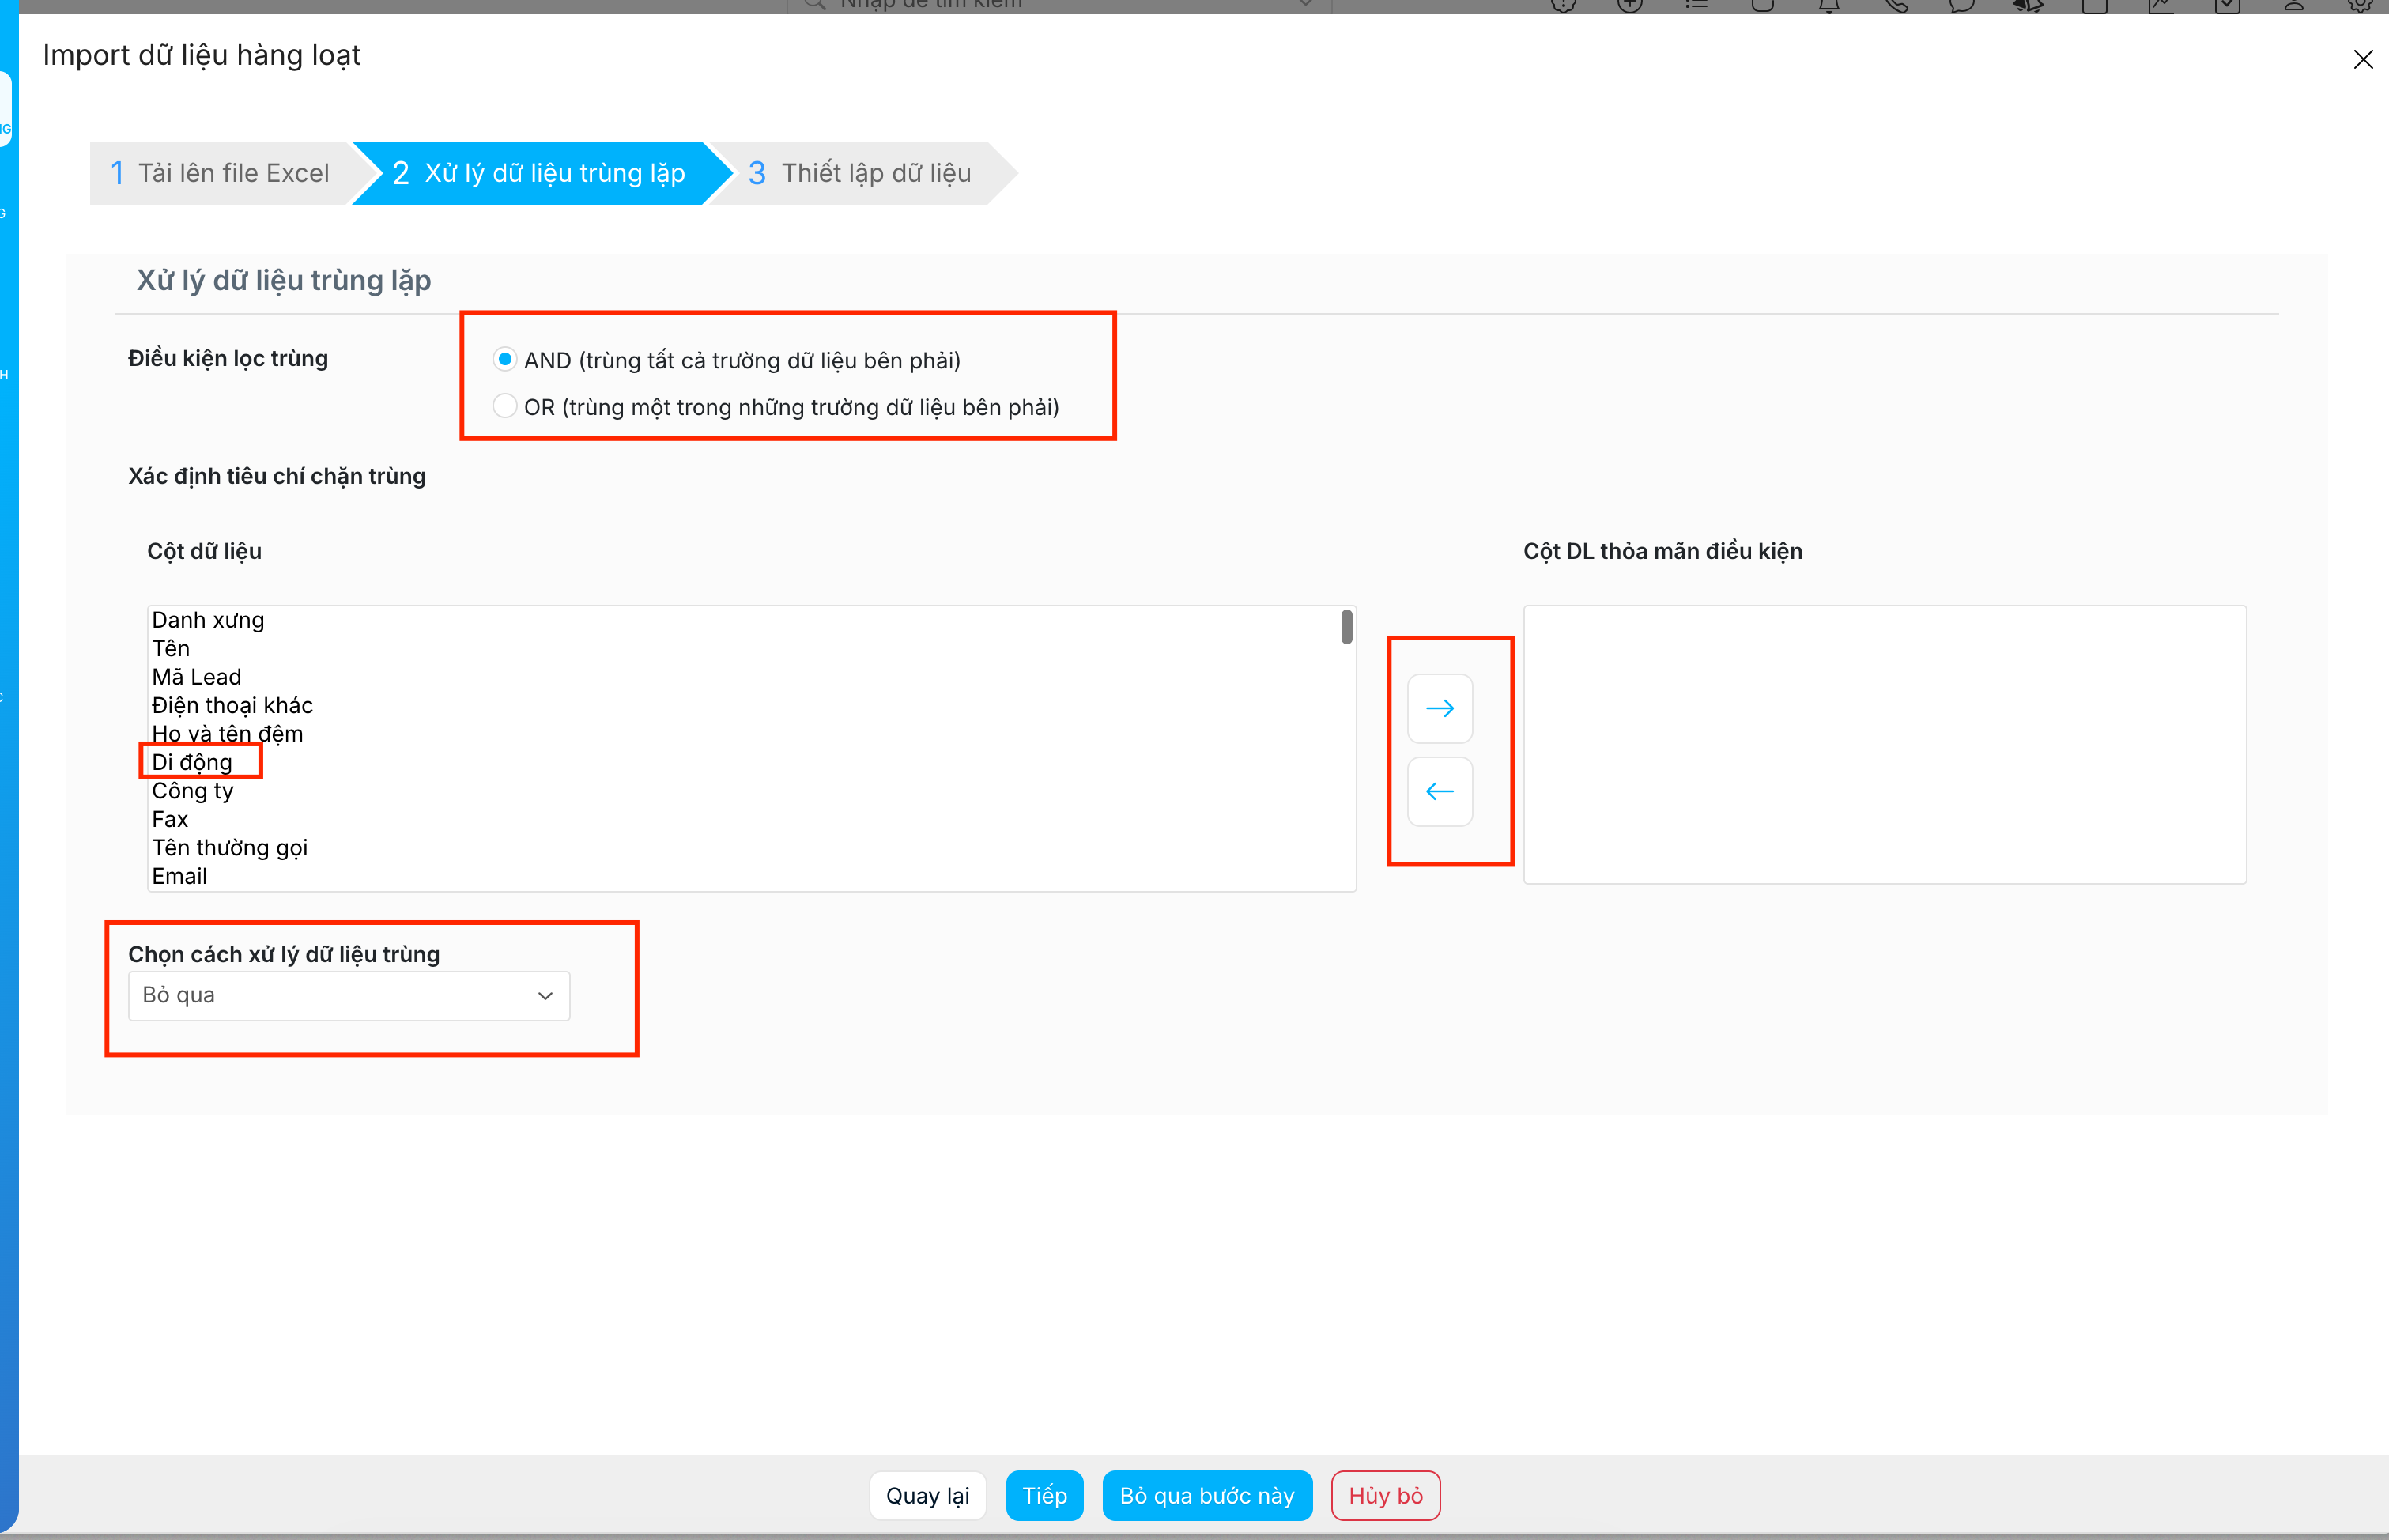Click the right arrow to add column
Viewport: 2389px width, 1540px height.
click(x=1439, y=708)
